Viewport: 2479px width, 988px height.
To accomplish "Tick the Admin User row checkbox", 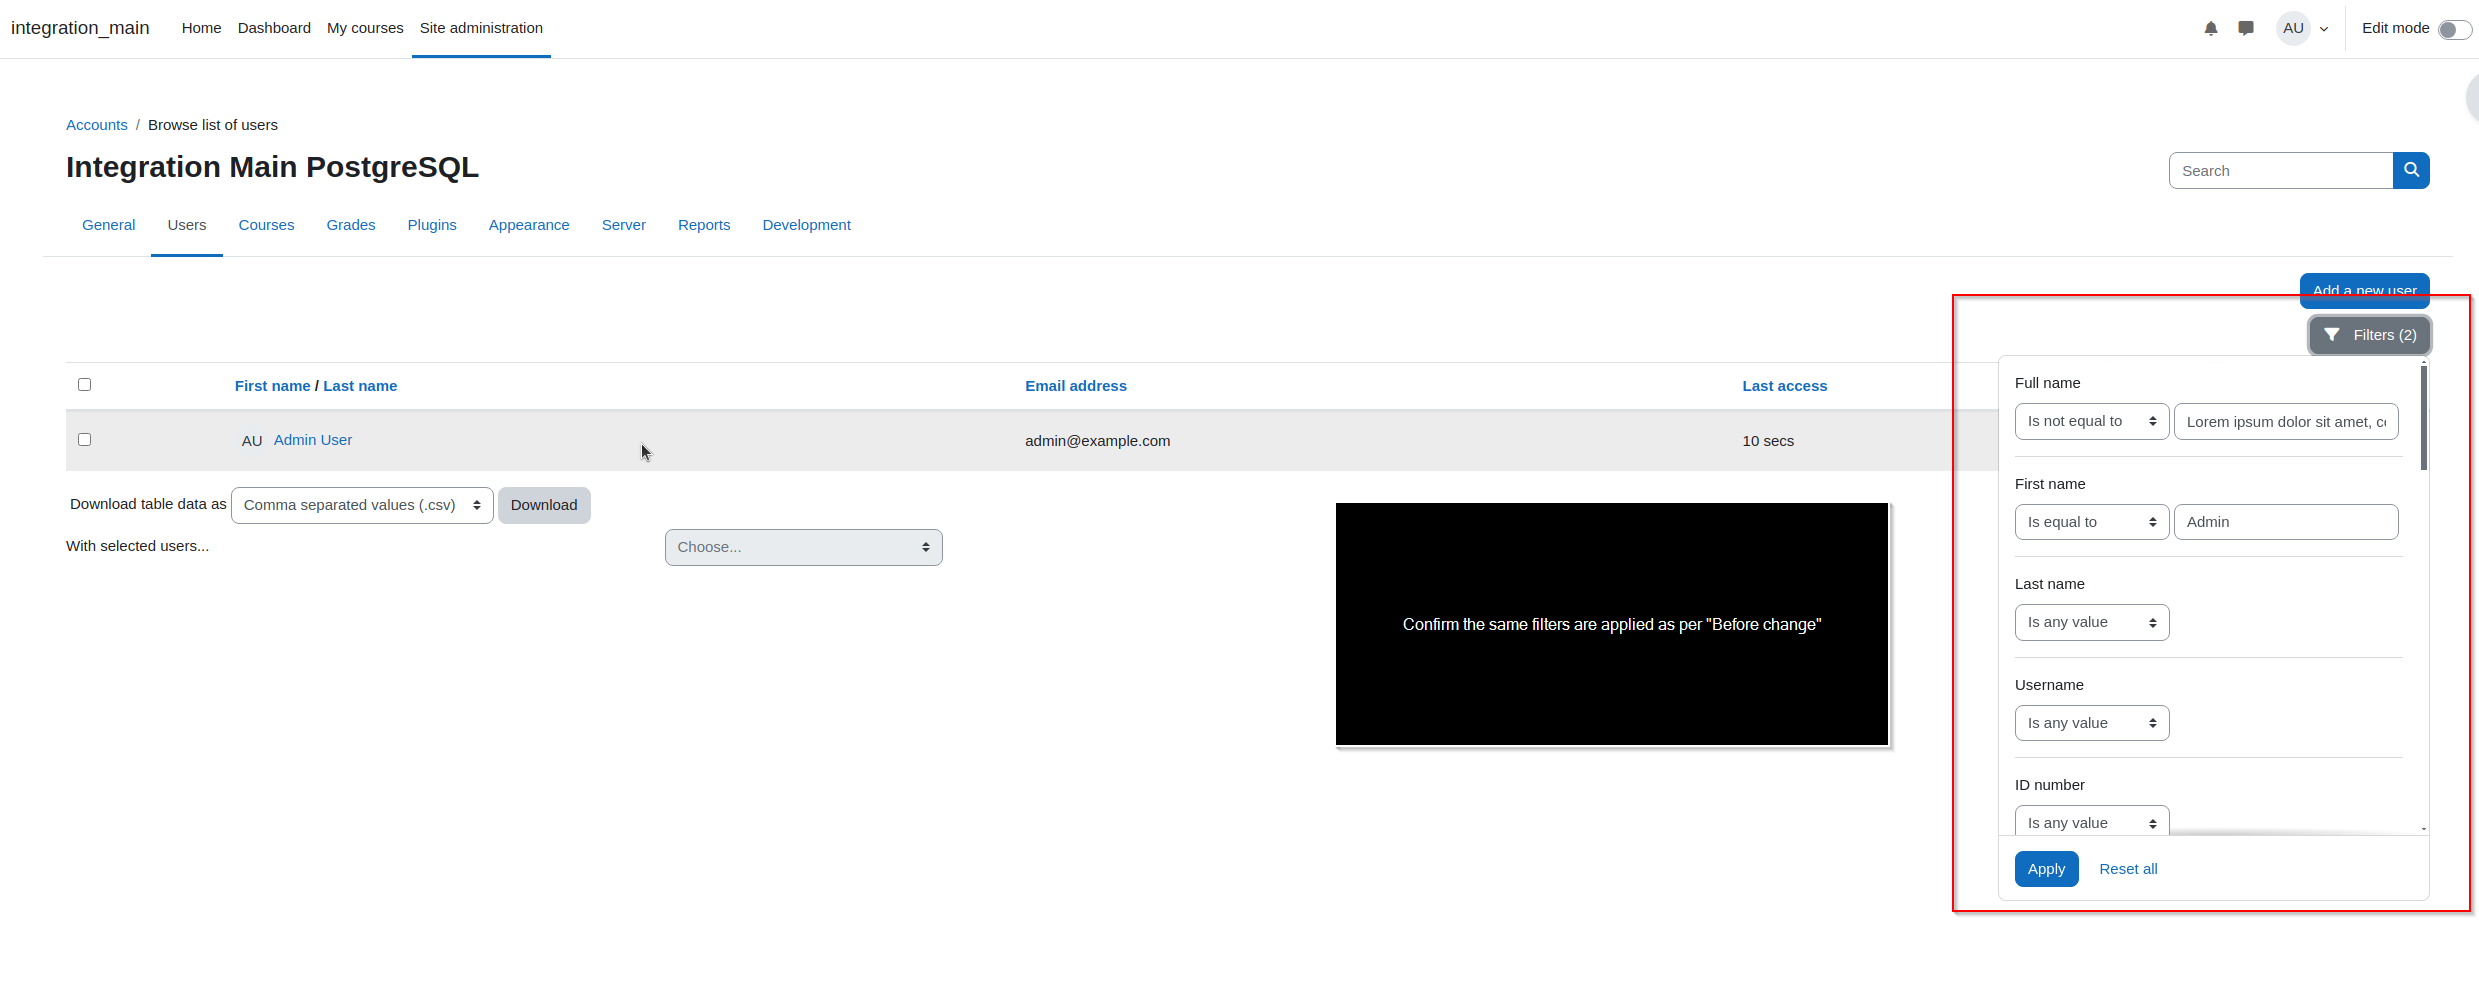I will coord(85,440).
